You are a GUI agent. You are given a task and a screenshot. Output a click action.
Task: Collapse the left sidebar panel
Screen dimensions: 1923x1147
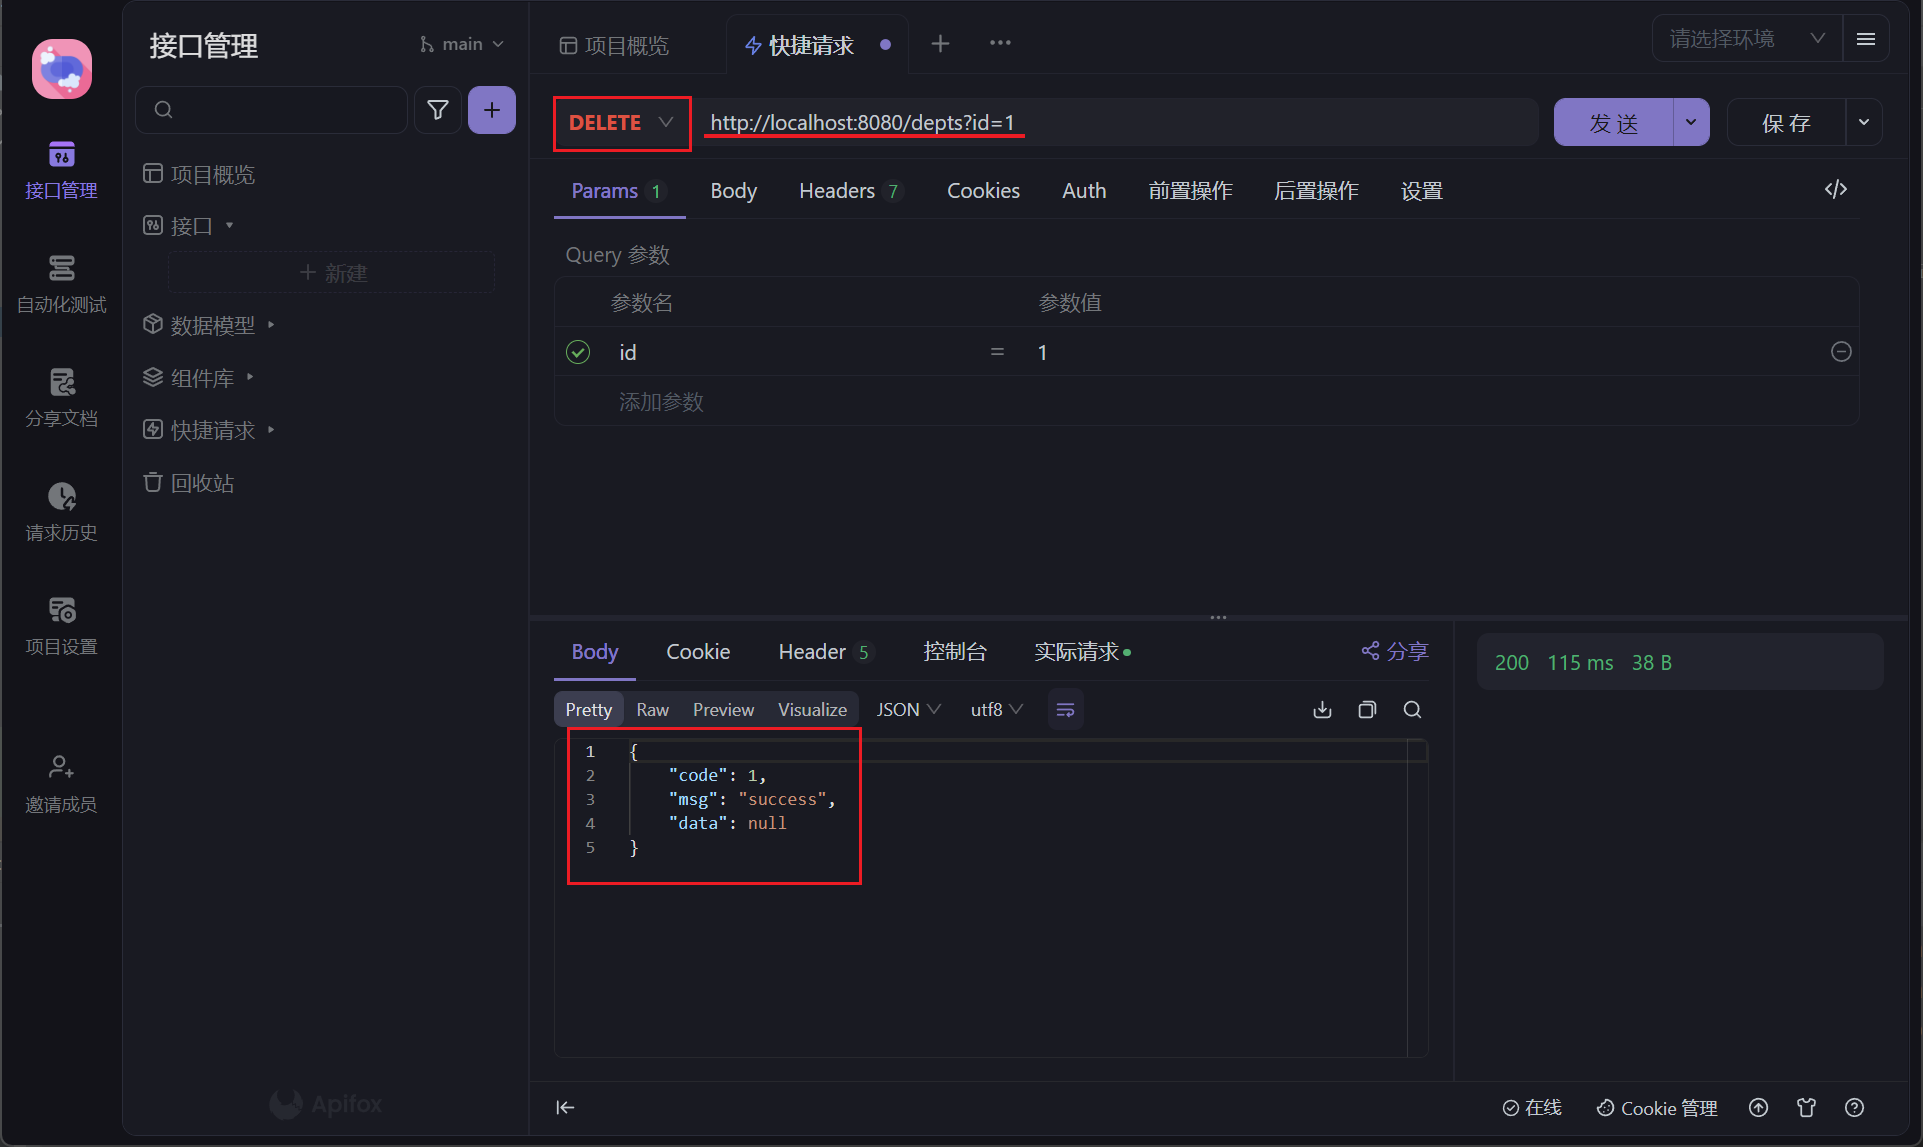tap(565, 1107)
